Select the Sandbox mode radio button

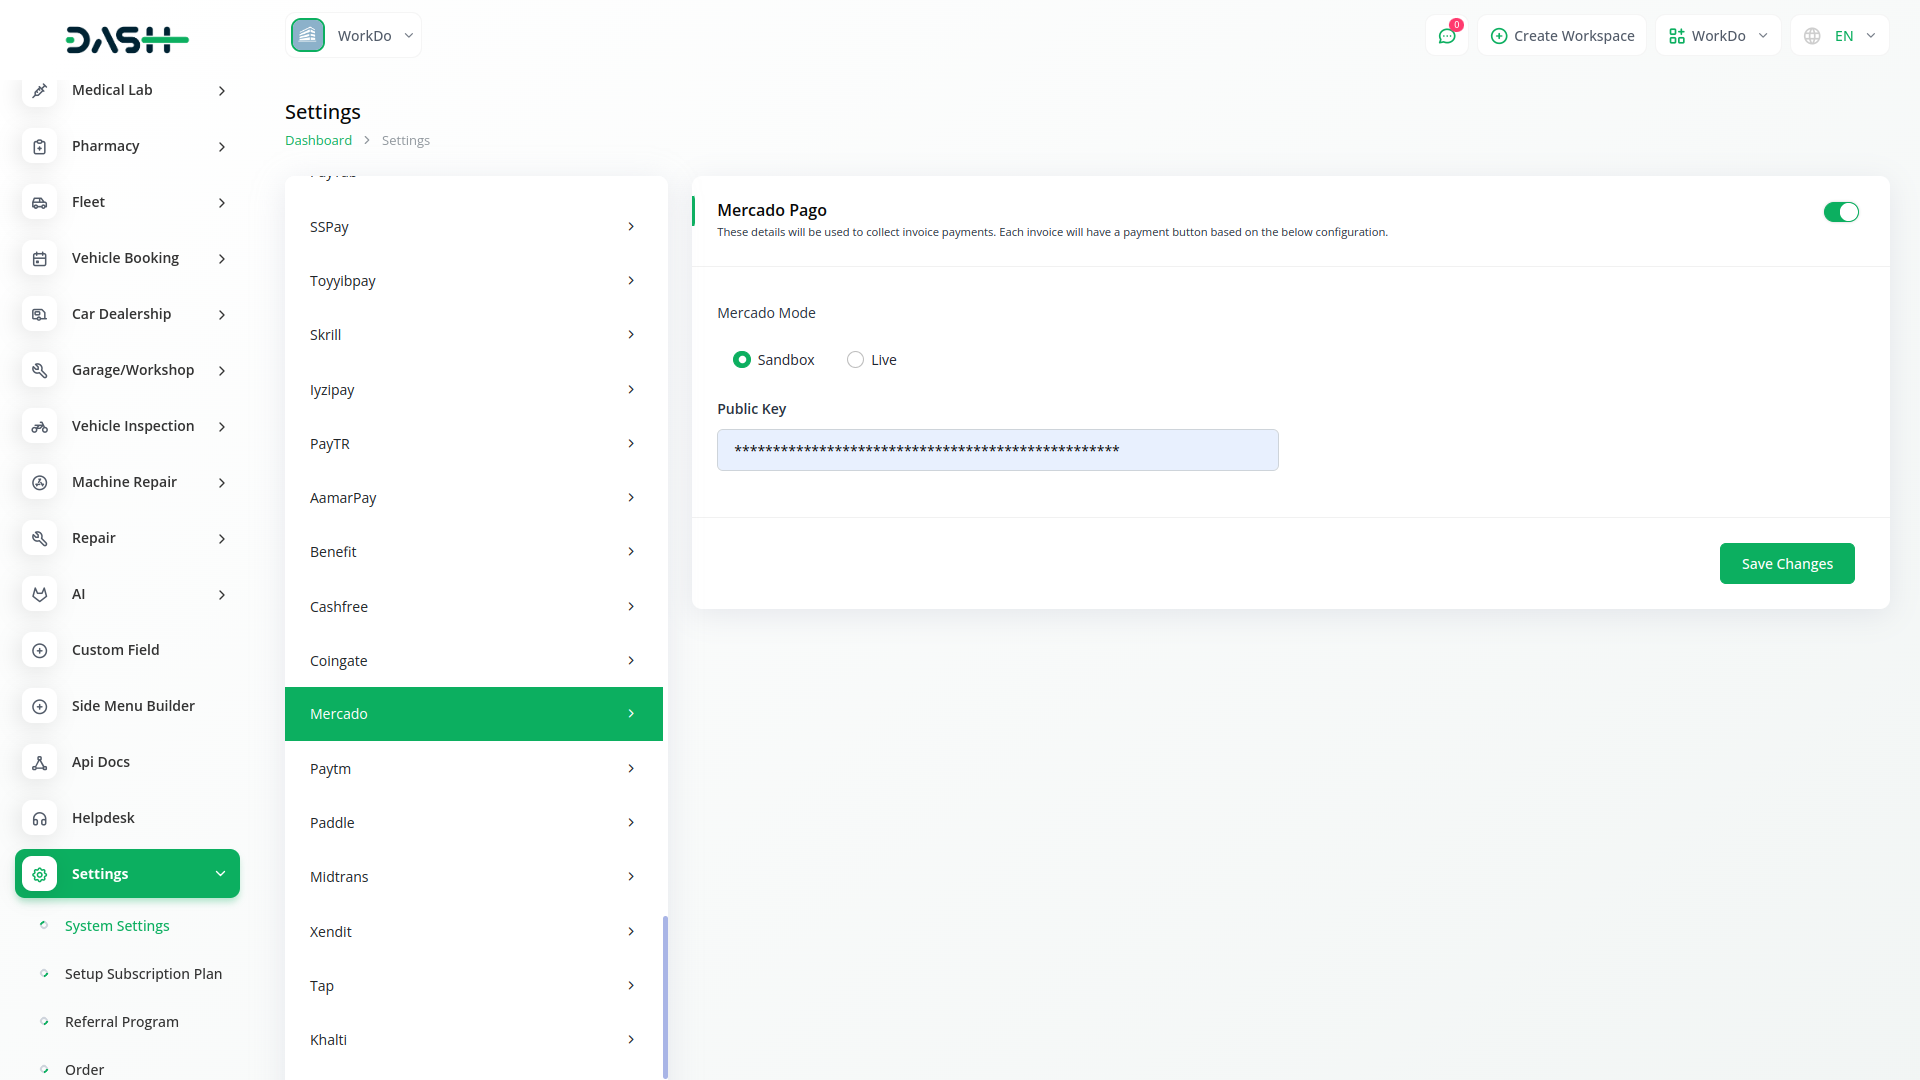741,360
